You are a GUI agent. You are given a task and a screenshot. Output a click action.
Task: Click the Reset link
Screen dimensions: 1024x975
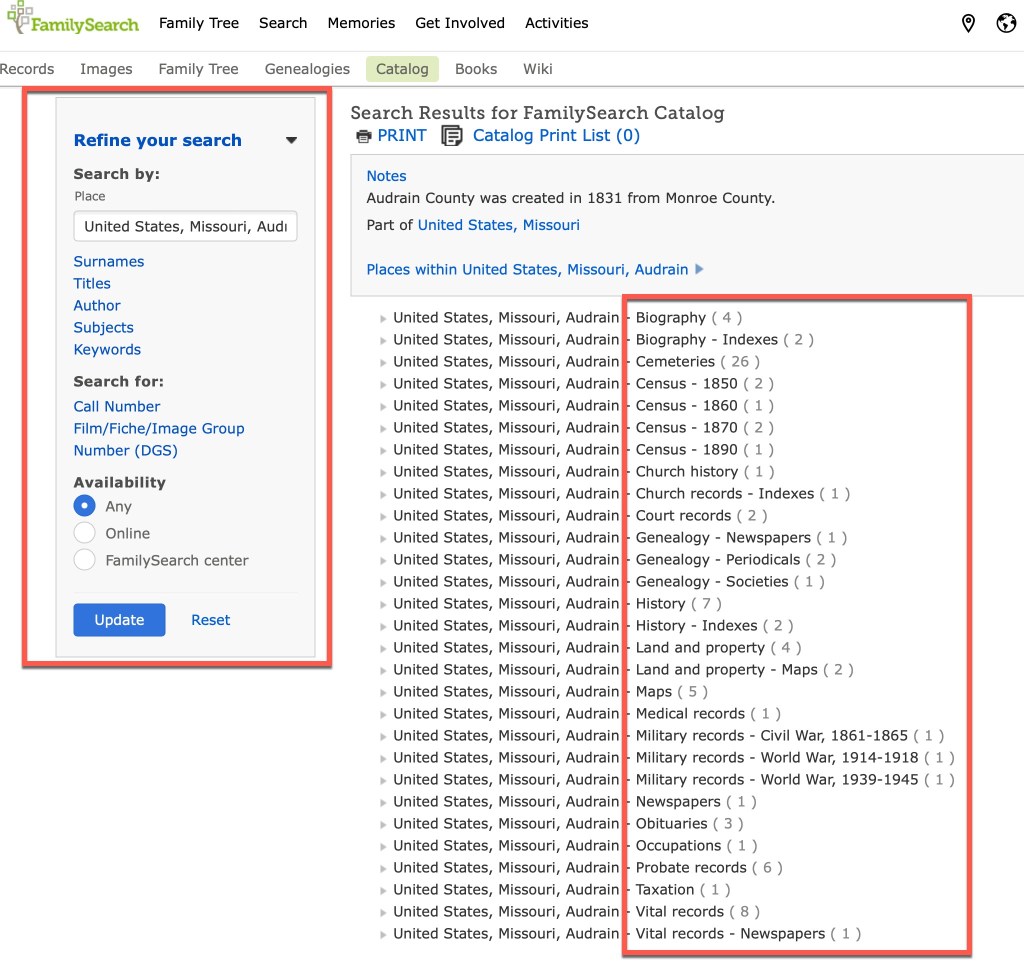tap(210, 620)
